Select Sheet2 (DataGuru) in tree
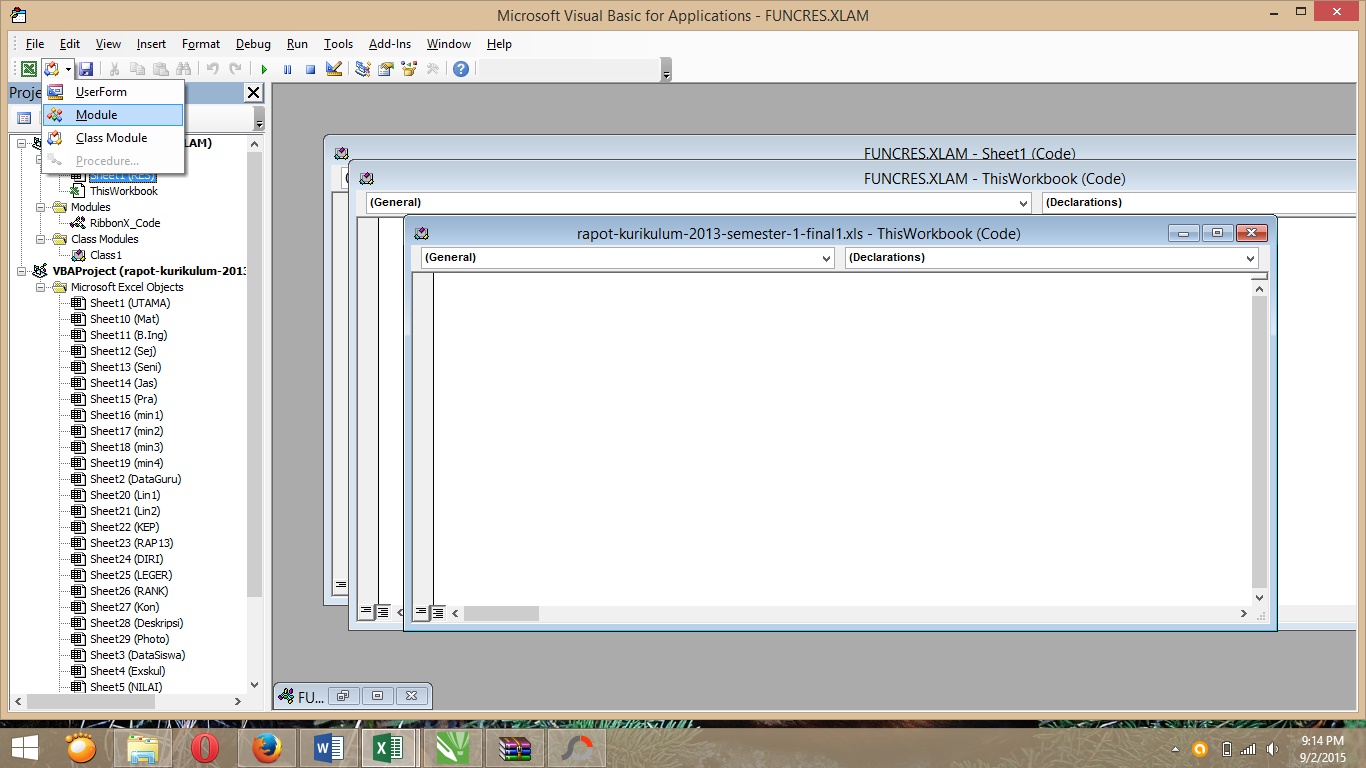 (135, 479)
